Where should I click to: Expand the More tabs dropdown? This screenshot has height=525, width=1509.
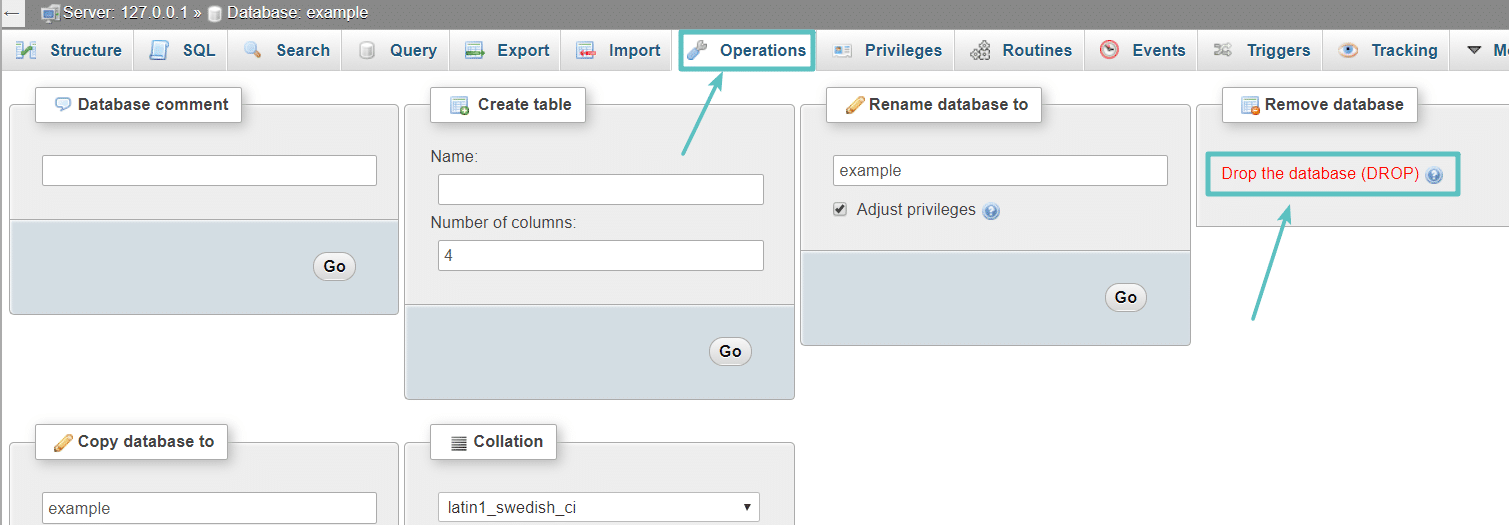pyautogui.click(x=1485, y=50)
